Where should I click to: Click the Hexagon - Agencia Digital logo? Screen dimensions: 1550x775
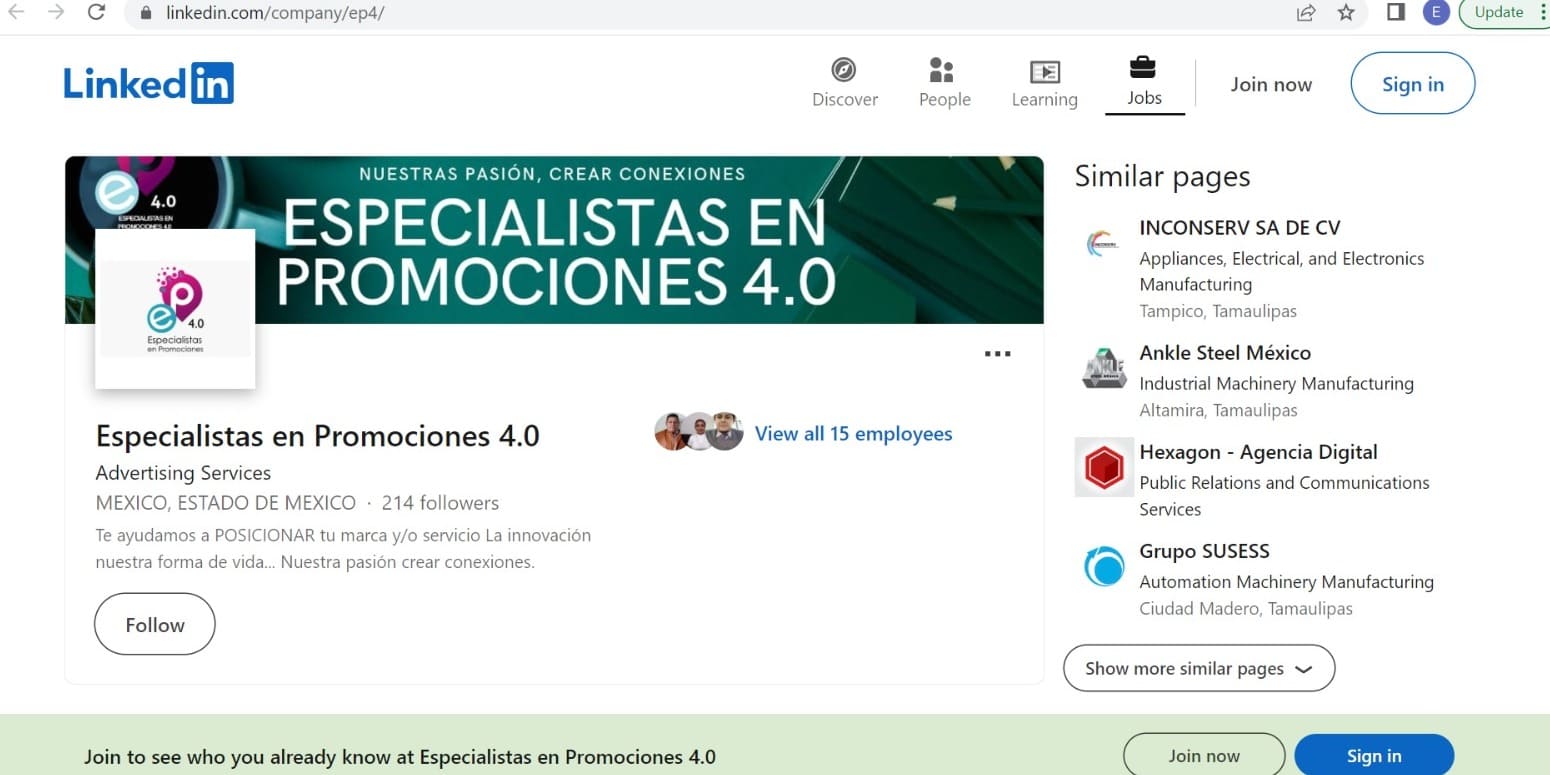pyautogui.click(x=1104, y=467)
